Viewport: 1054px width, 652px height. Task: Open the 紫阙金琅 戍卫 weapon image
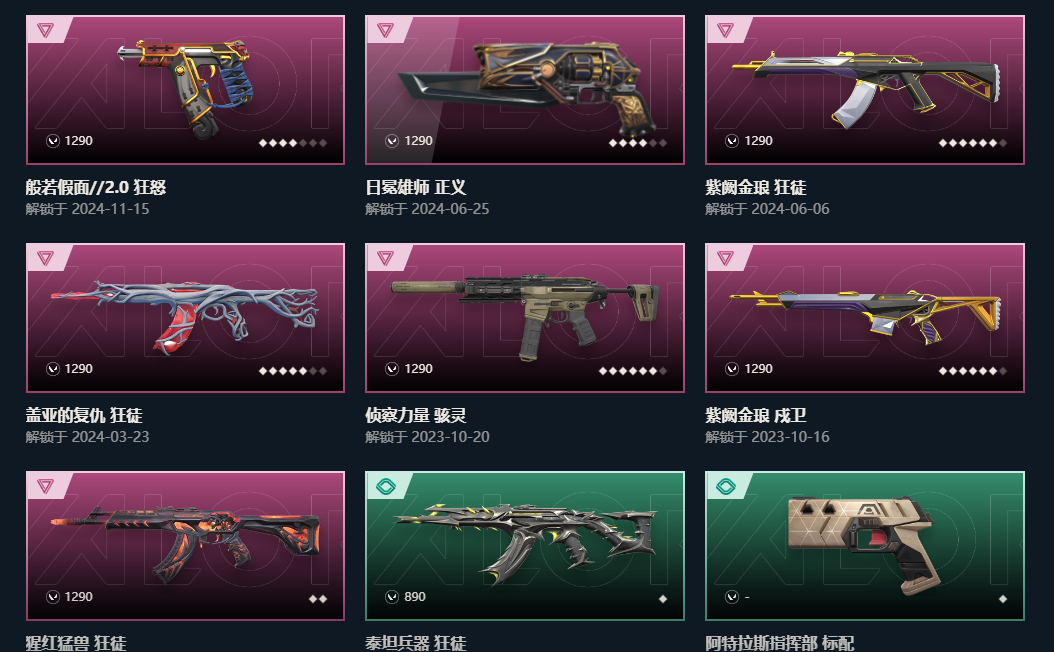point(866,316)
